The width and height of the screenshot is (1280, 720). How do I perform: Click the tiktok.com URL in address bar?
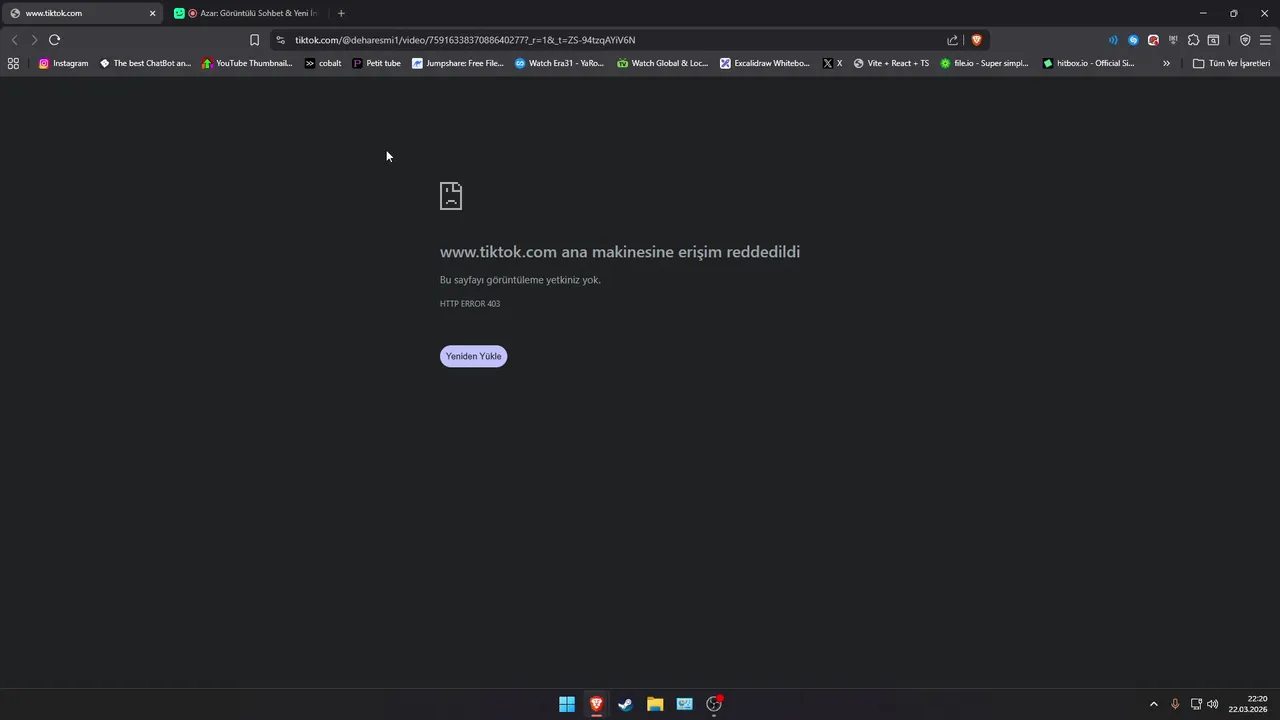click(465, 40)
